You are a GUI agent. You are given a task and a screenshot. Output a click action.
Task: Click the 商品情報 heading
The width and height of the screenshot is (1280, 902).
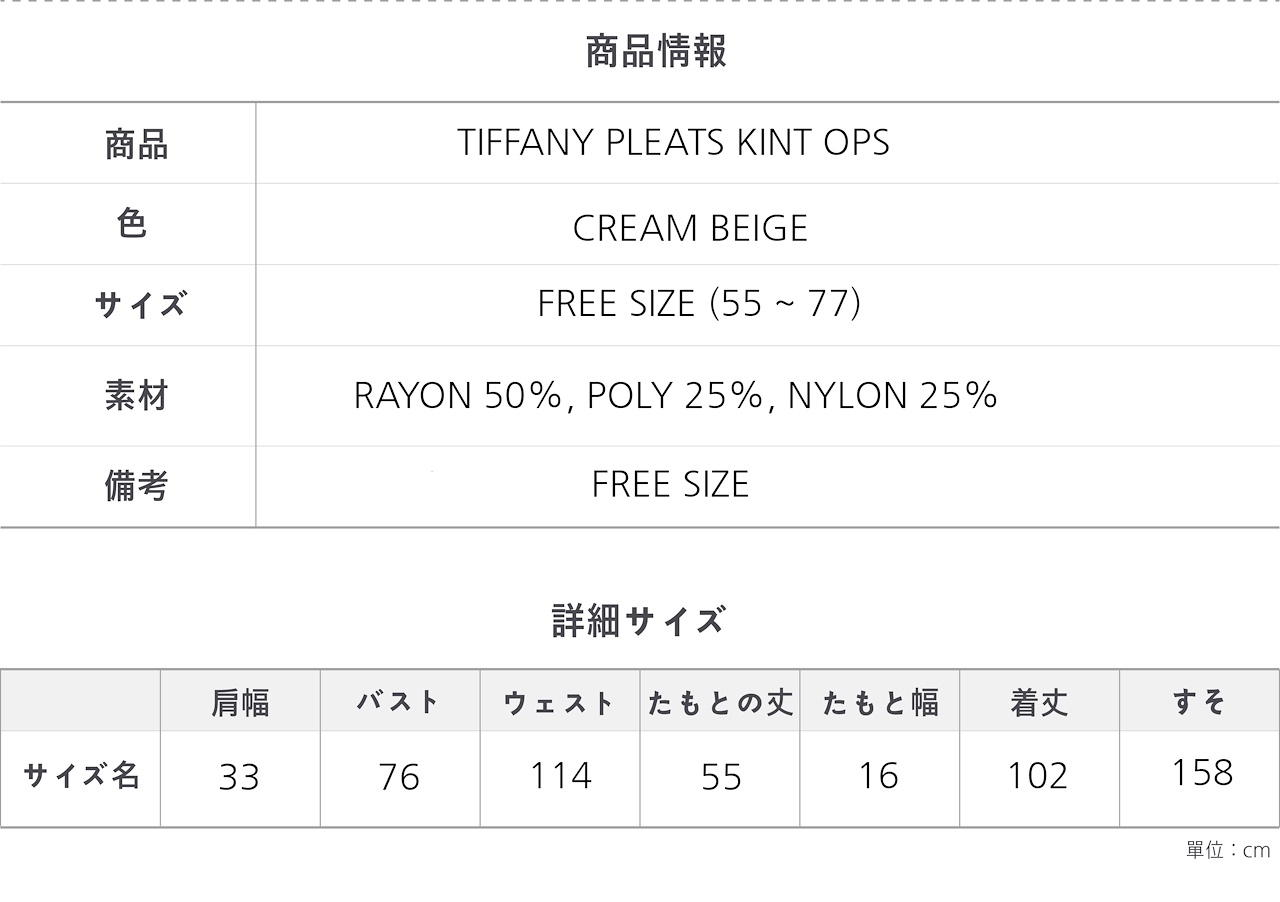pos(656,51)
